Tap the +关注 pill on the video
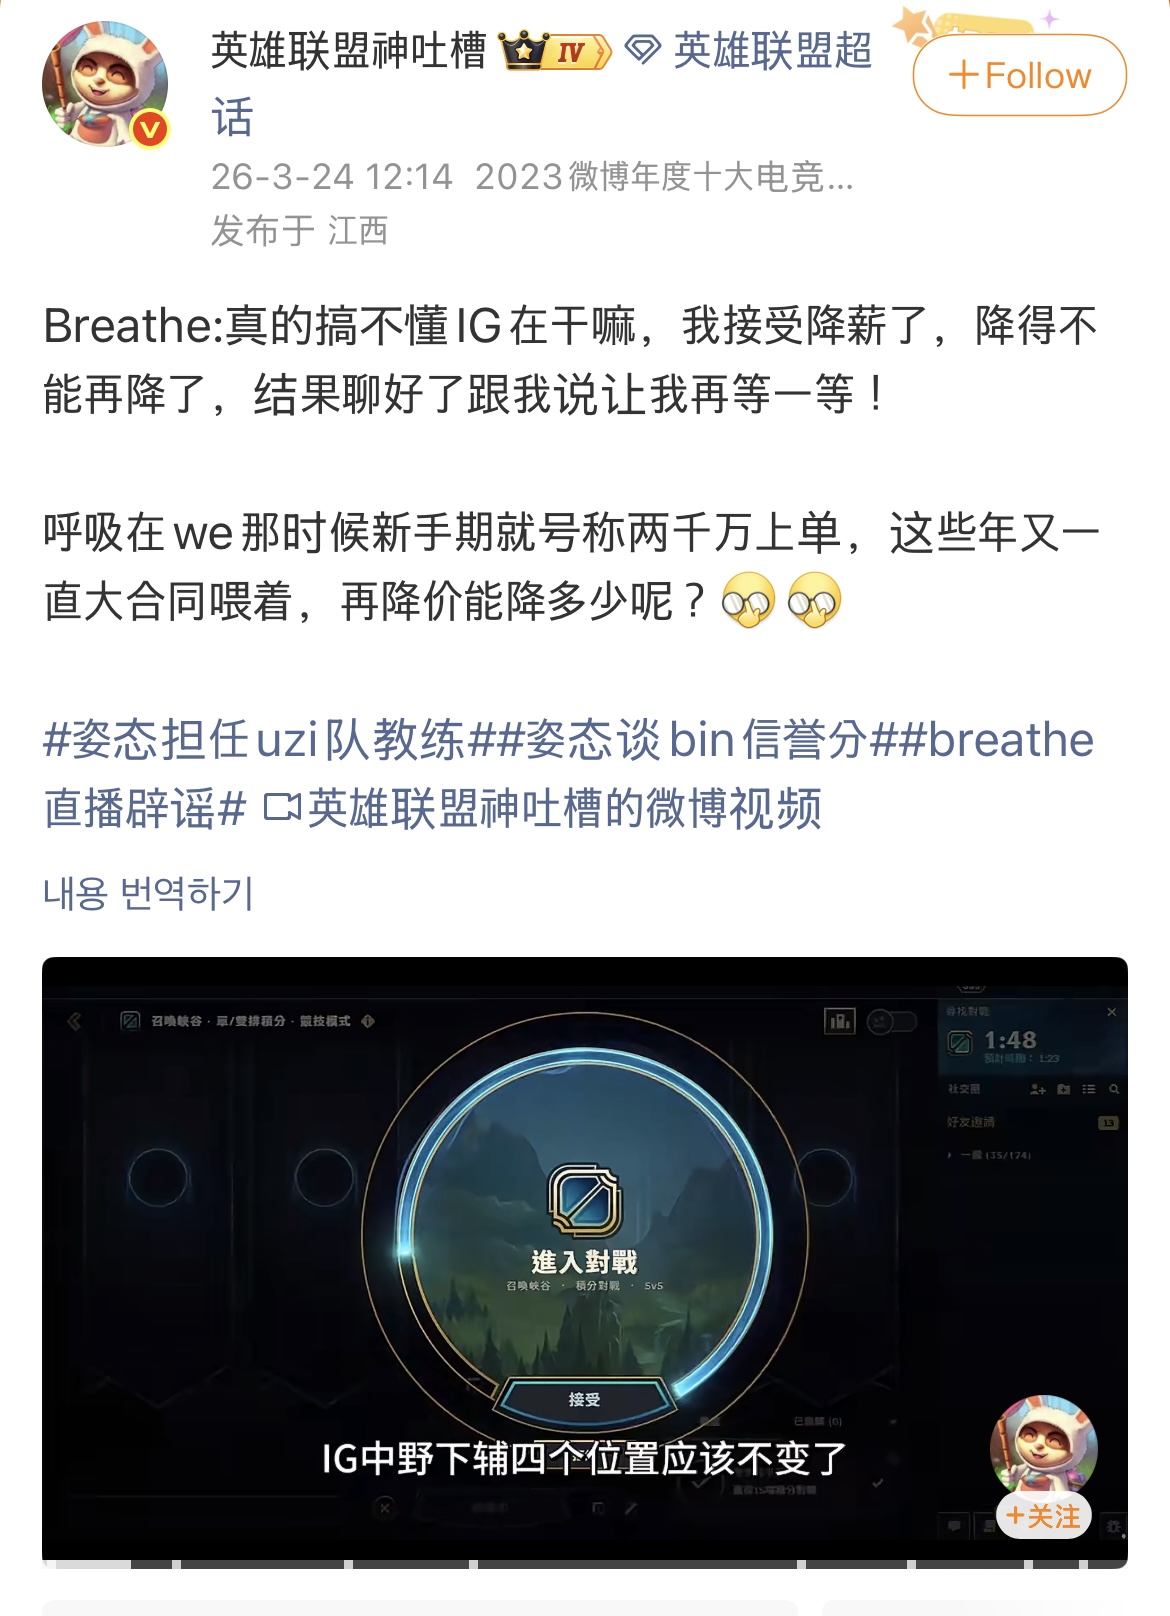The width and height of the screenshot is (1170, 1616). coord(1043,1517)
